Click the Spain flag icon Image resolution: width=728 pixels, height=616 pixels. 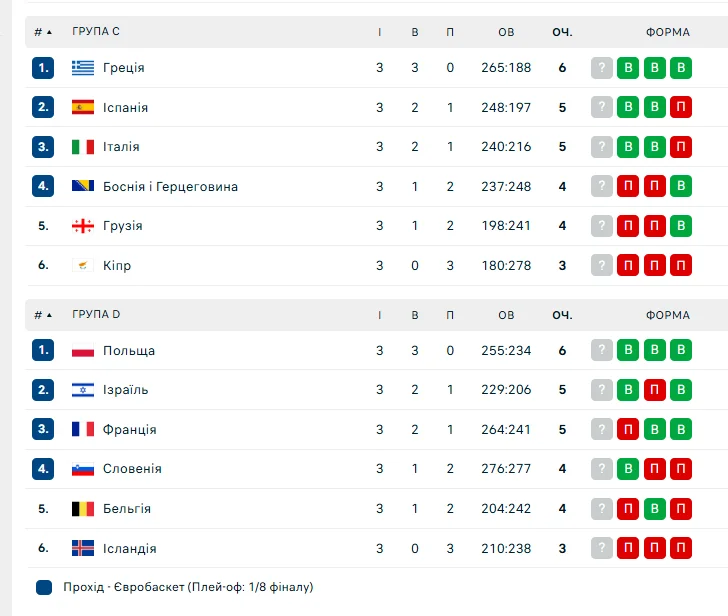pyautogui.click(x=83, y=107)
